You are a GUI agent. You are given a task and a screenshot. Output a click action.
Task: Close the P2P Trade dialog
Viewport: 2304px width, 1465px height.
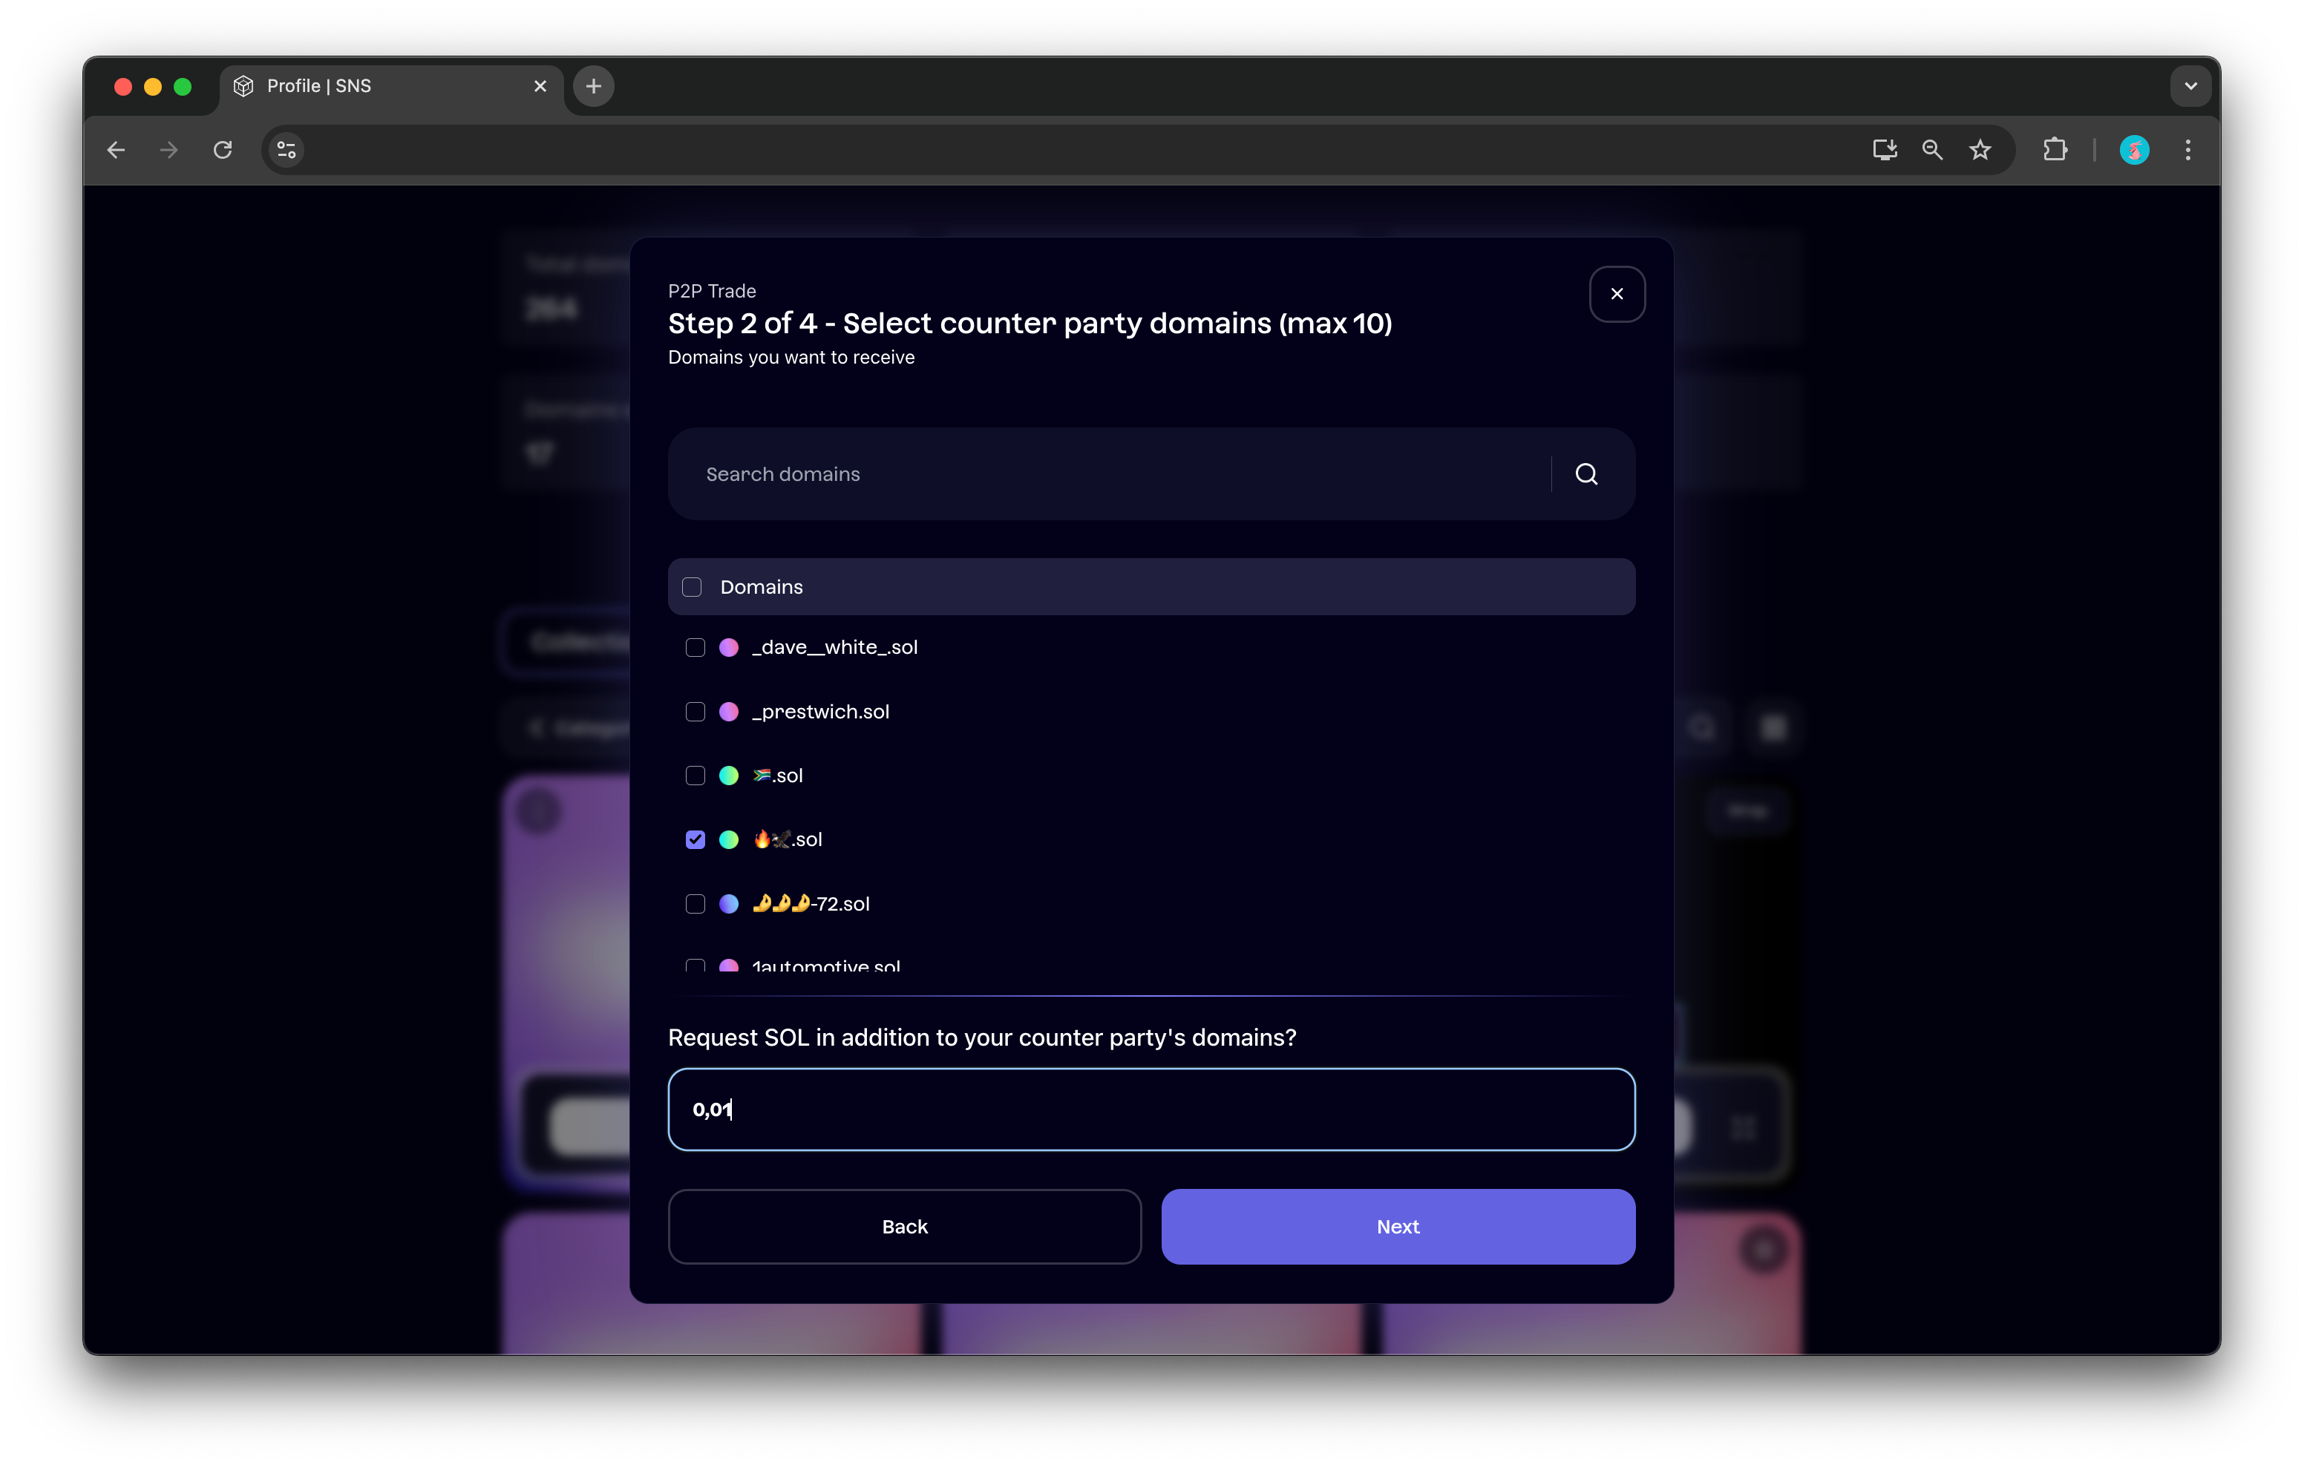click(x=1616, y=294)
